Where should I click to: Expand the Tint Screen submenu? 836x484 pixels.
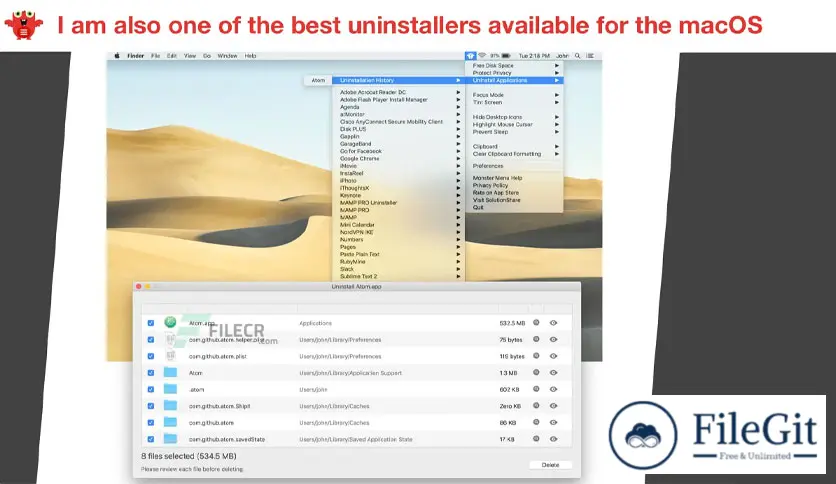515,102
